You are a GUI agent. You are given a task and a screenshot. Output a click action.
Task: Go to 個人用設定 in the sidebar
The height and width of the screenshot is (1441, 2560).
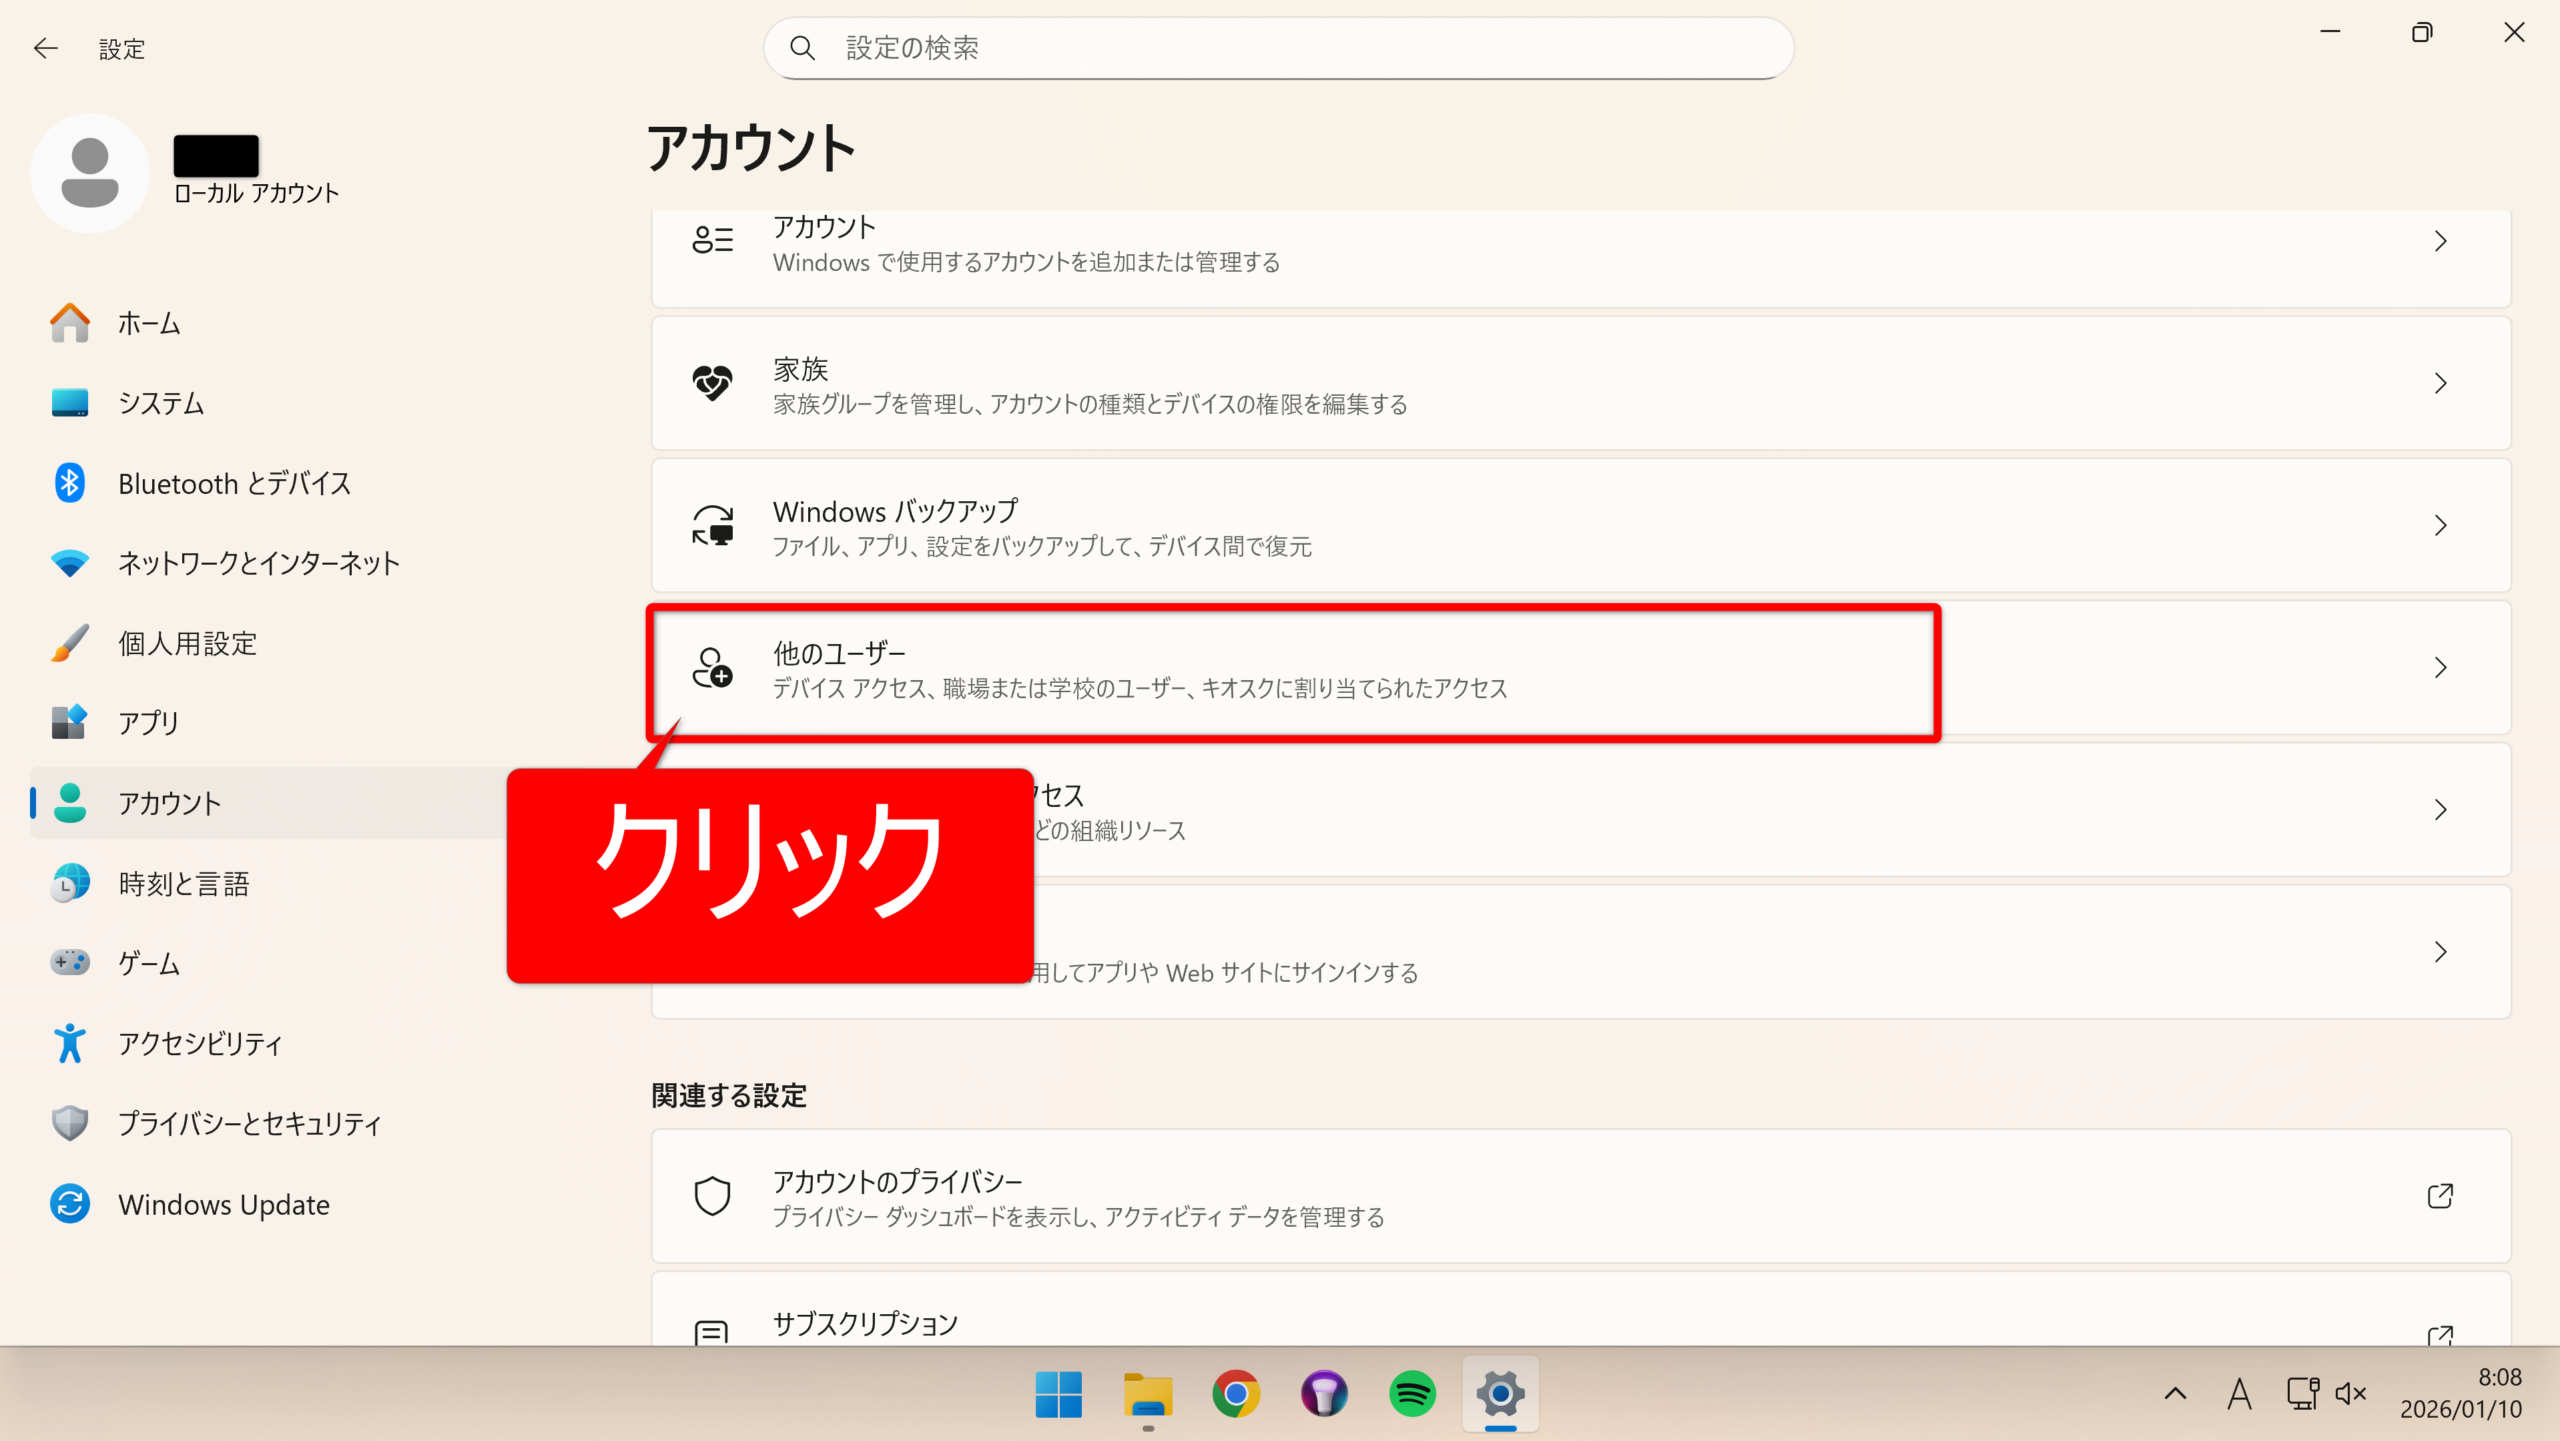tap(187, 643)
